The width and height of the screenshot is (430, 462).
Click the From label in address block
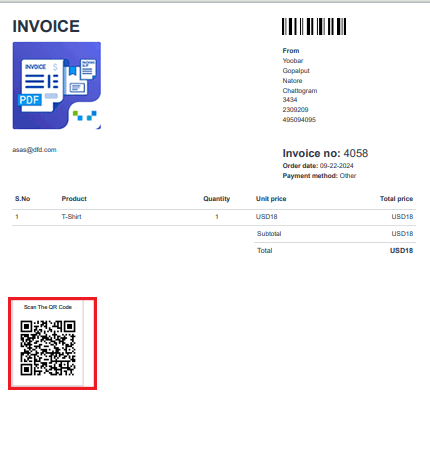point(291,51)
